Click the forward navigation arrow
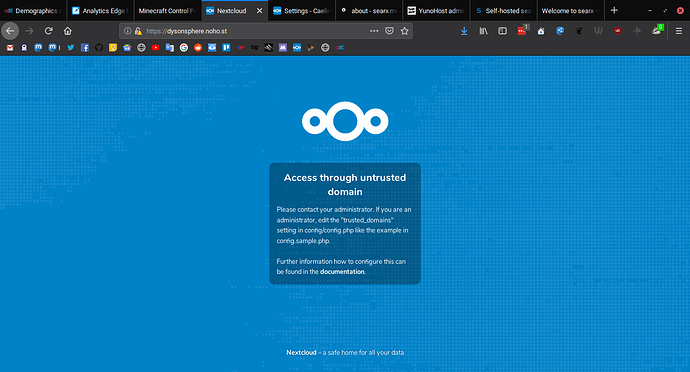Image resolution: width=690 pixels, height=372 pixels. (29, 31)
